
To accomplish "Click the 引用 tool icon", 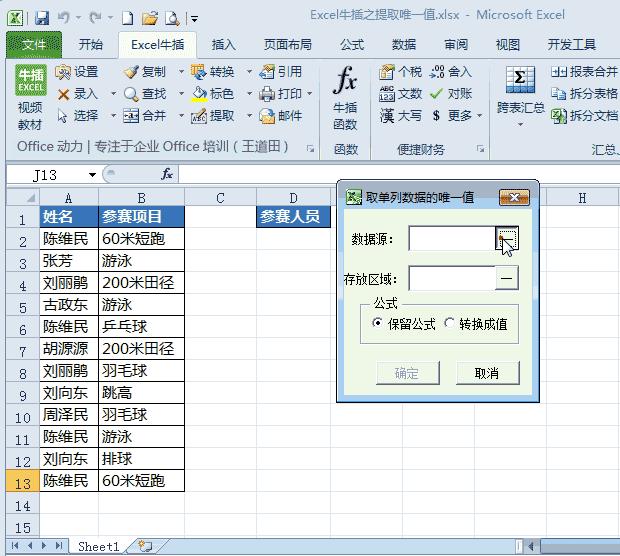I will pyautogui.click(x=267, y=72).
